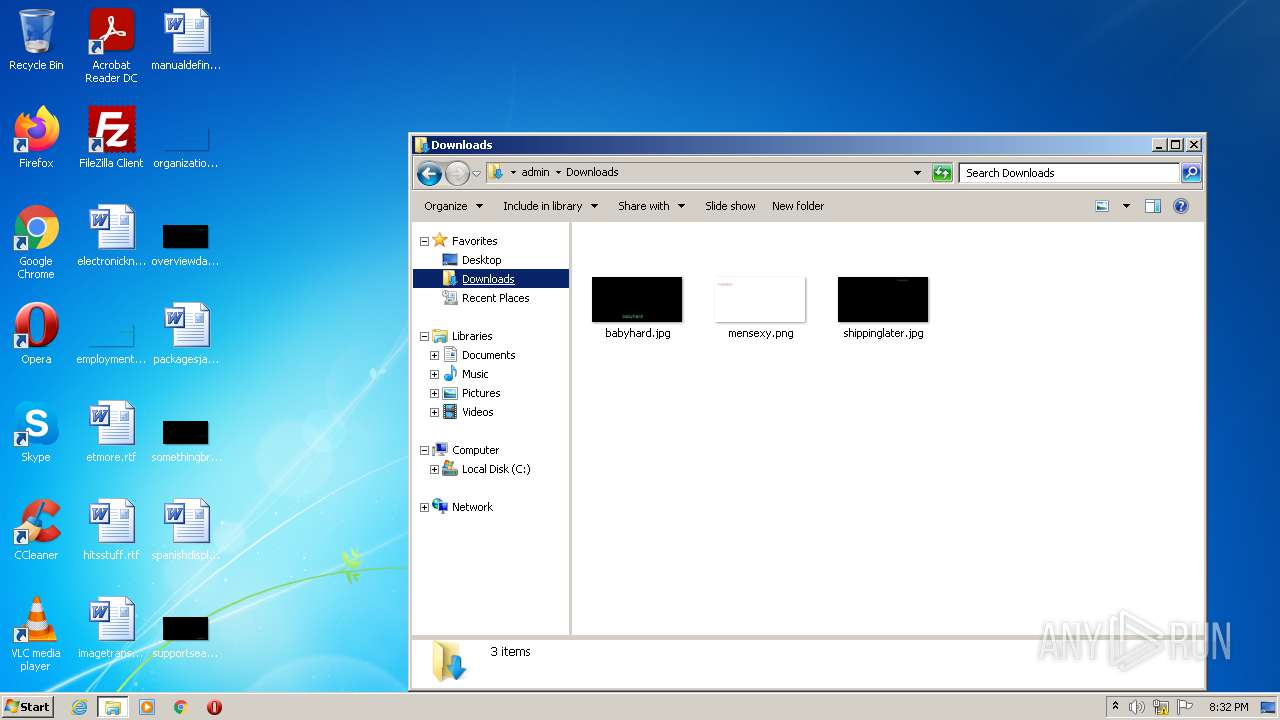The width and height of the screenshot is (1280, 720).
Task: Open Internet Explorer from the taskbar
Action: [80, 707]
